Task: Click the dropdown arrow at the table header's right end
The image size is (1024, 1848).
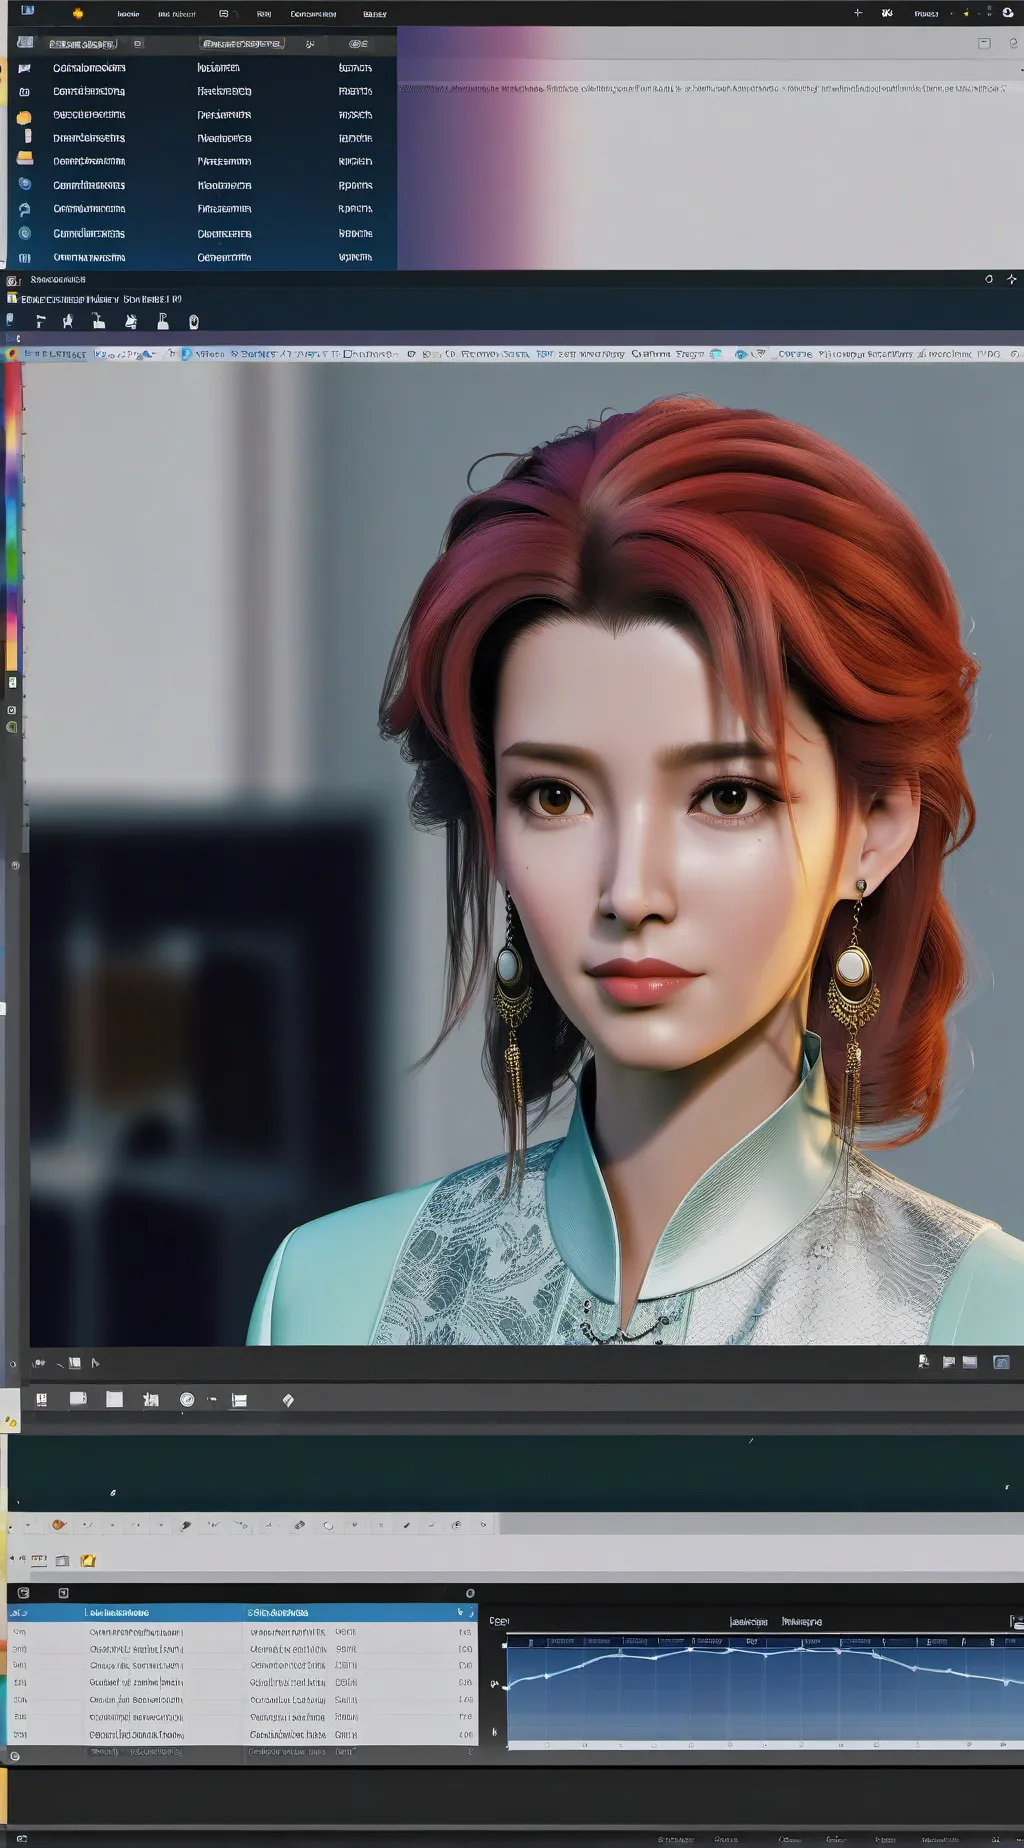Action: click(461, 1612)
